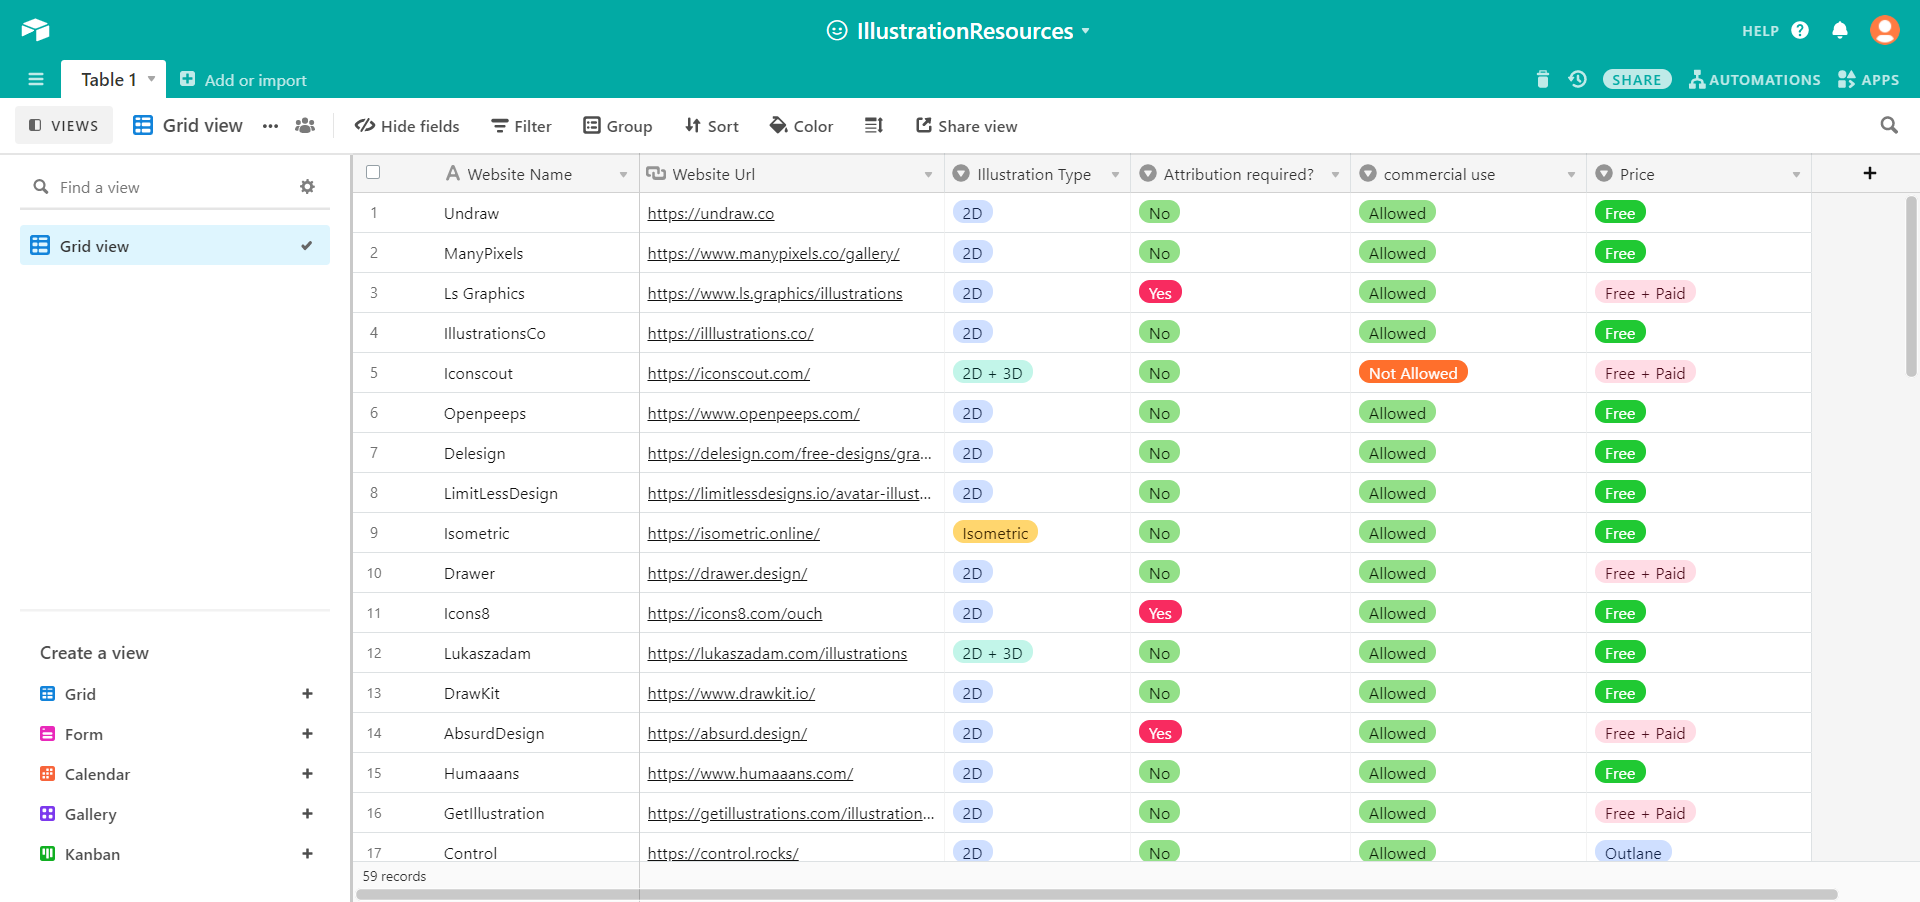
Task: Open the https://icons8.com/ouch link
Action: (735, 613)
